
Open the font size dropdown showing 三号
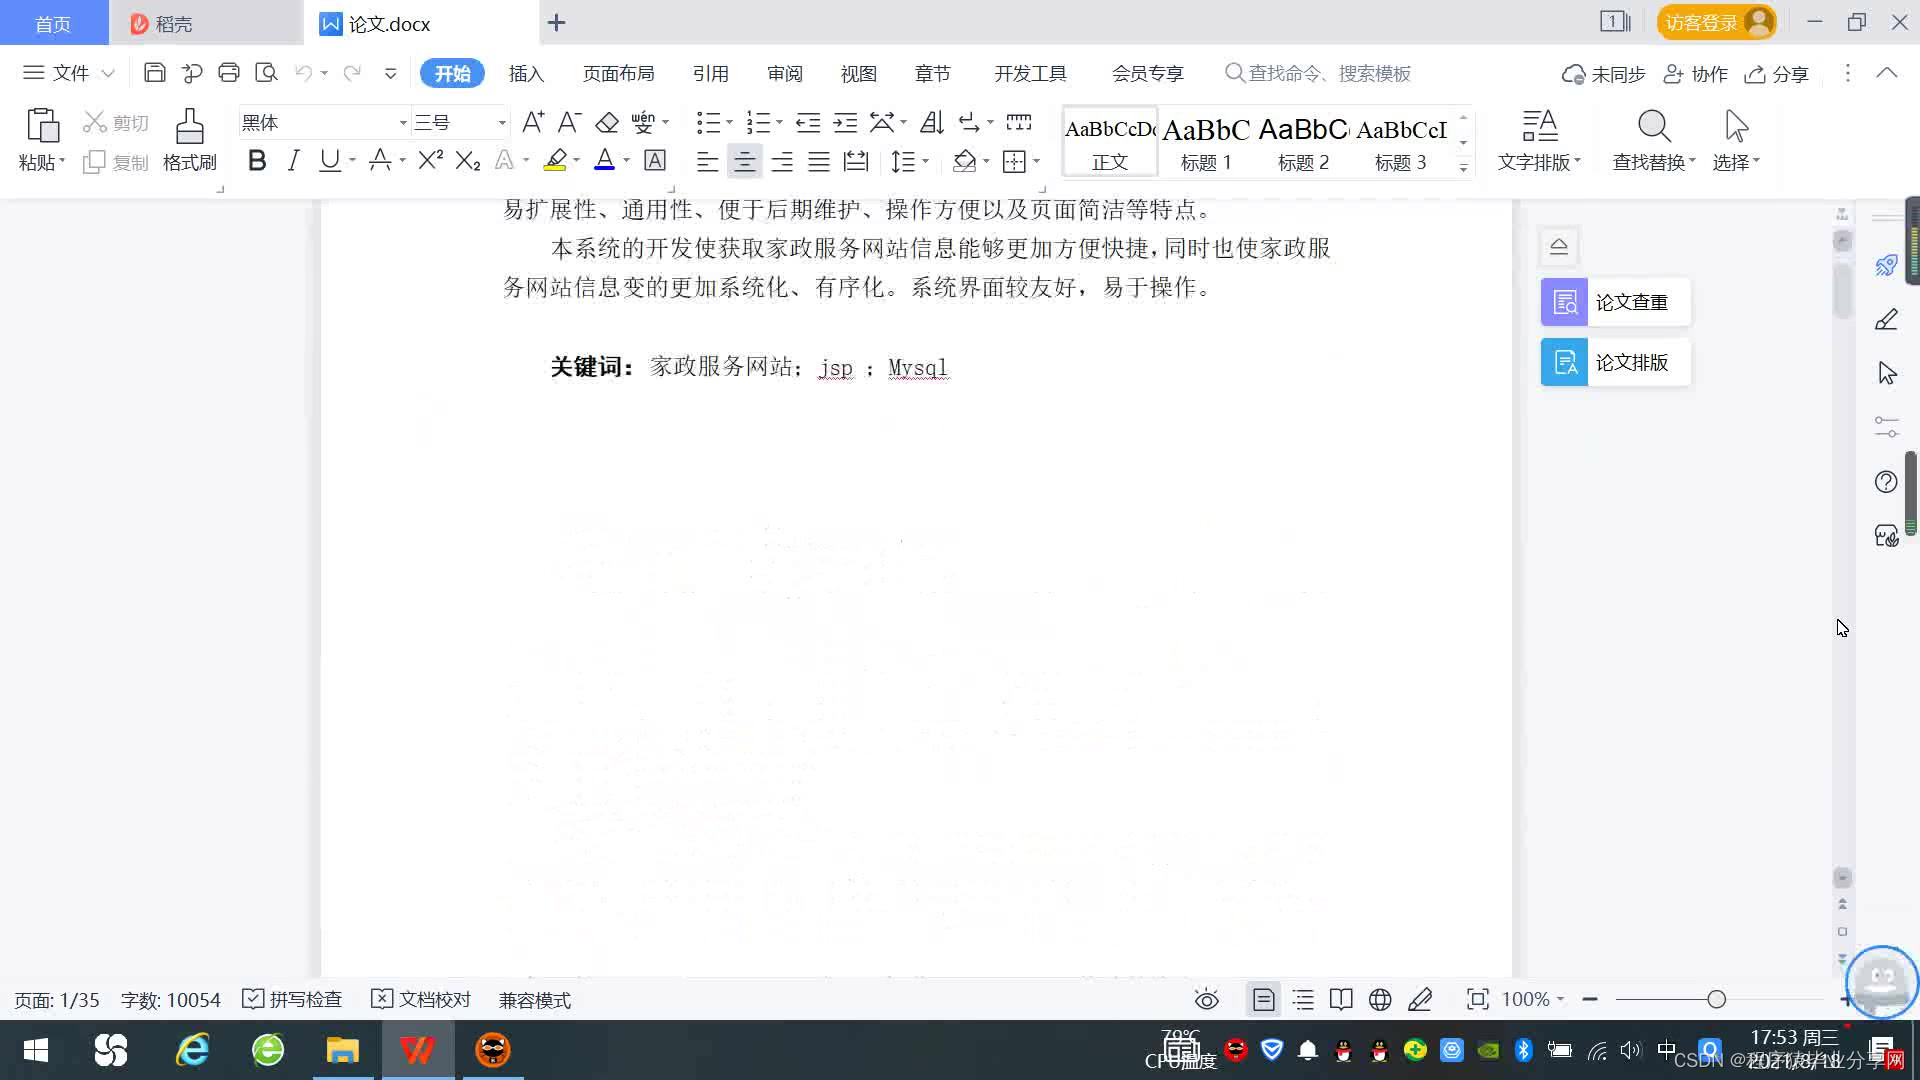coord(501,123)
